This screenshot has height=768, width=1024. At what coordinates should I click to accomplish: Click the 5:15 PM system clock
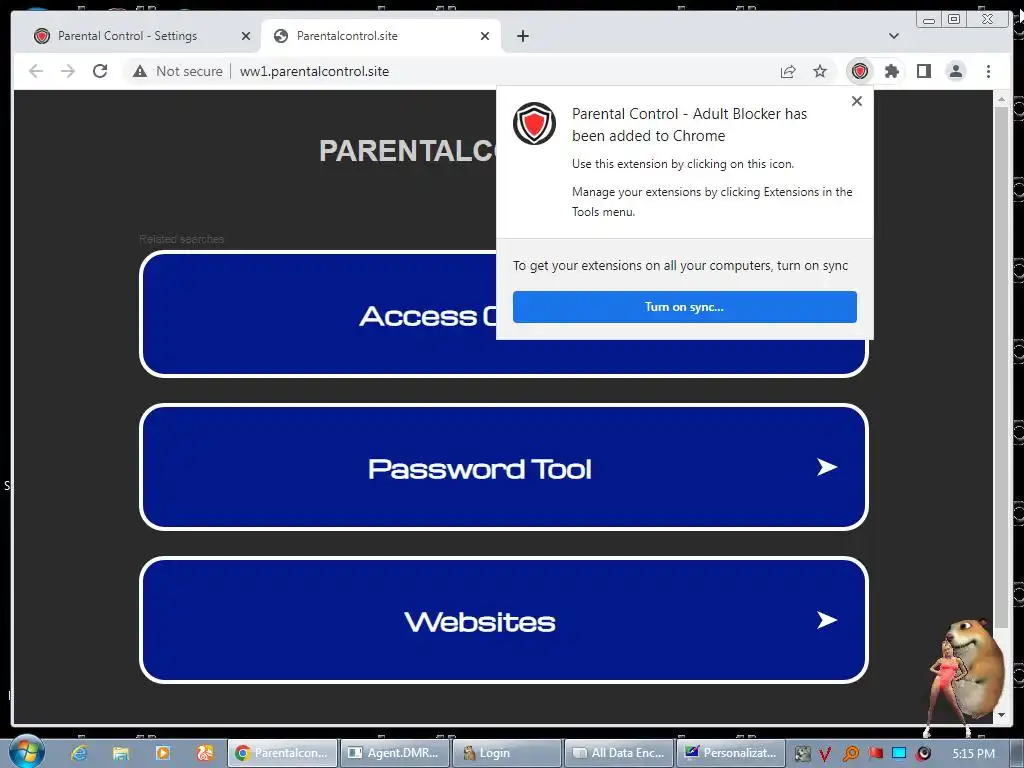point(973,754)
